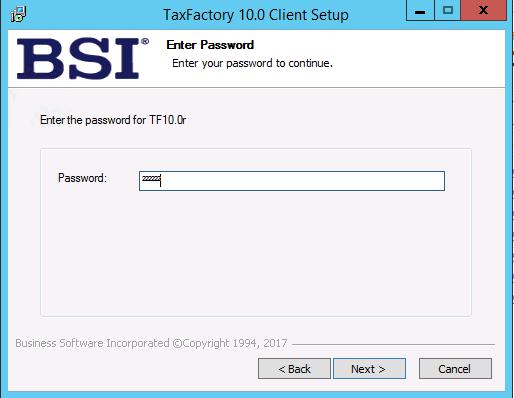Click the installer icon in title bar

[18, 14]
